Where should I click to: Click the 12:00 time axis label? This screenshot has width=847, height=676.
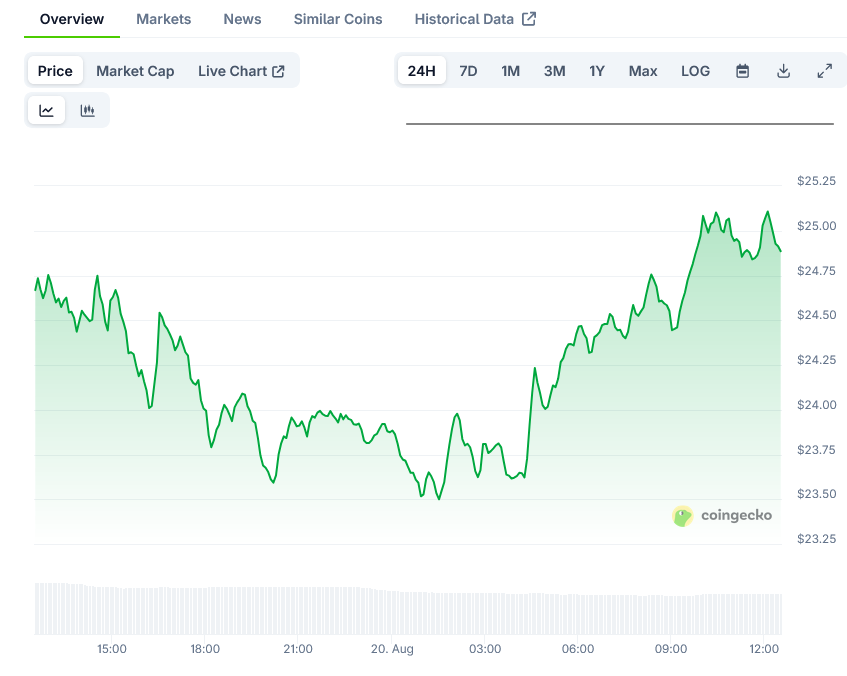pos(764,649)
